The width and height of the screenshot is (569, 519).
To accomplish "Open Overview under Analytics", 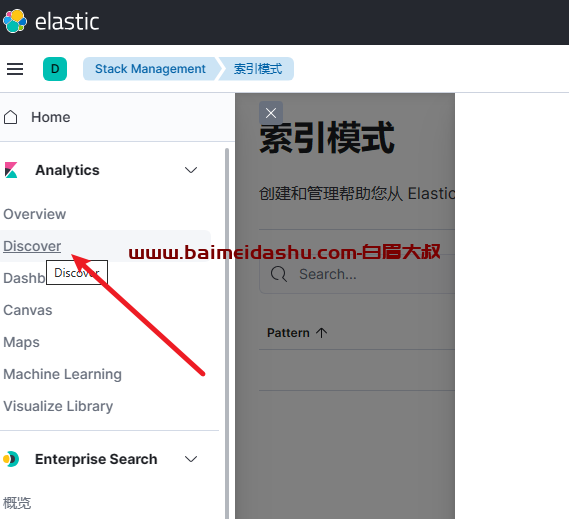I will pos(34,214).
